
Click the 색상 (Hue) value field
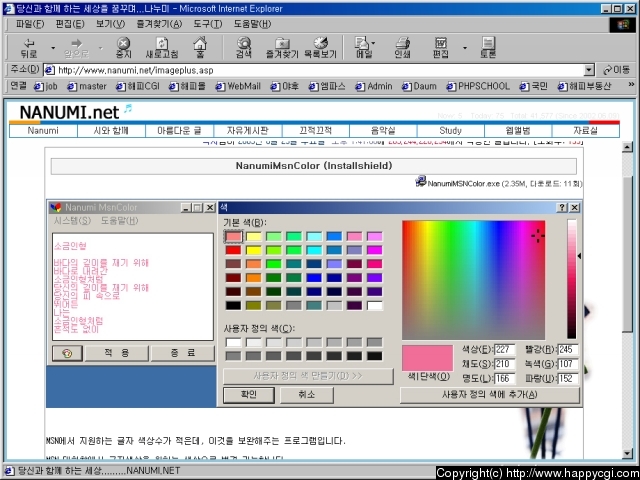pos(504,349)
